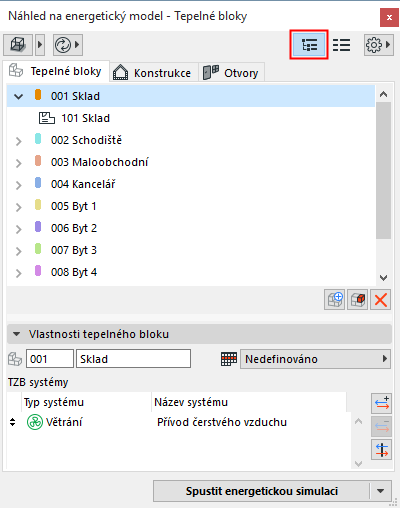Click the TZB systems list scroll up arrow
This screenshot has height=508, width=400.
point(359,421)
